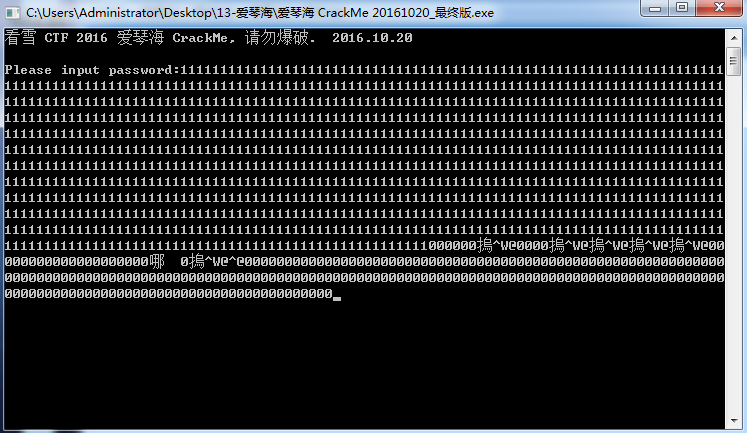Click '爱琴海' in the console header line
This screenshot has width=747, height=433.
(x=140, y=38)
